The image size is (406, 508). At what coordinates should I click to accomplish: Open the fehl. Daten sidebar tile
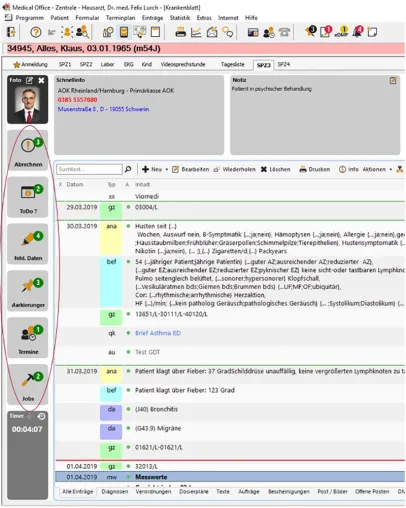click(28, 244)
